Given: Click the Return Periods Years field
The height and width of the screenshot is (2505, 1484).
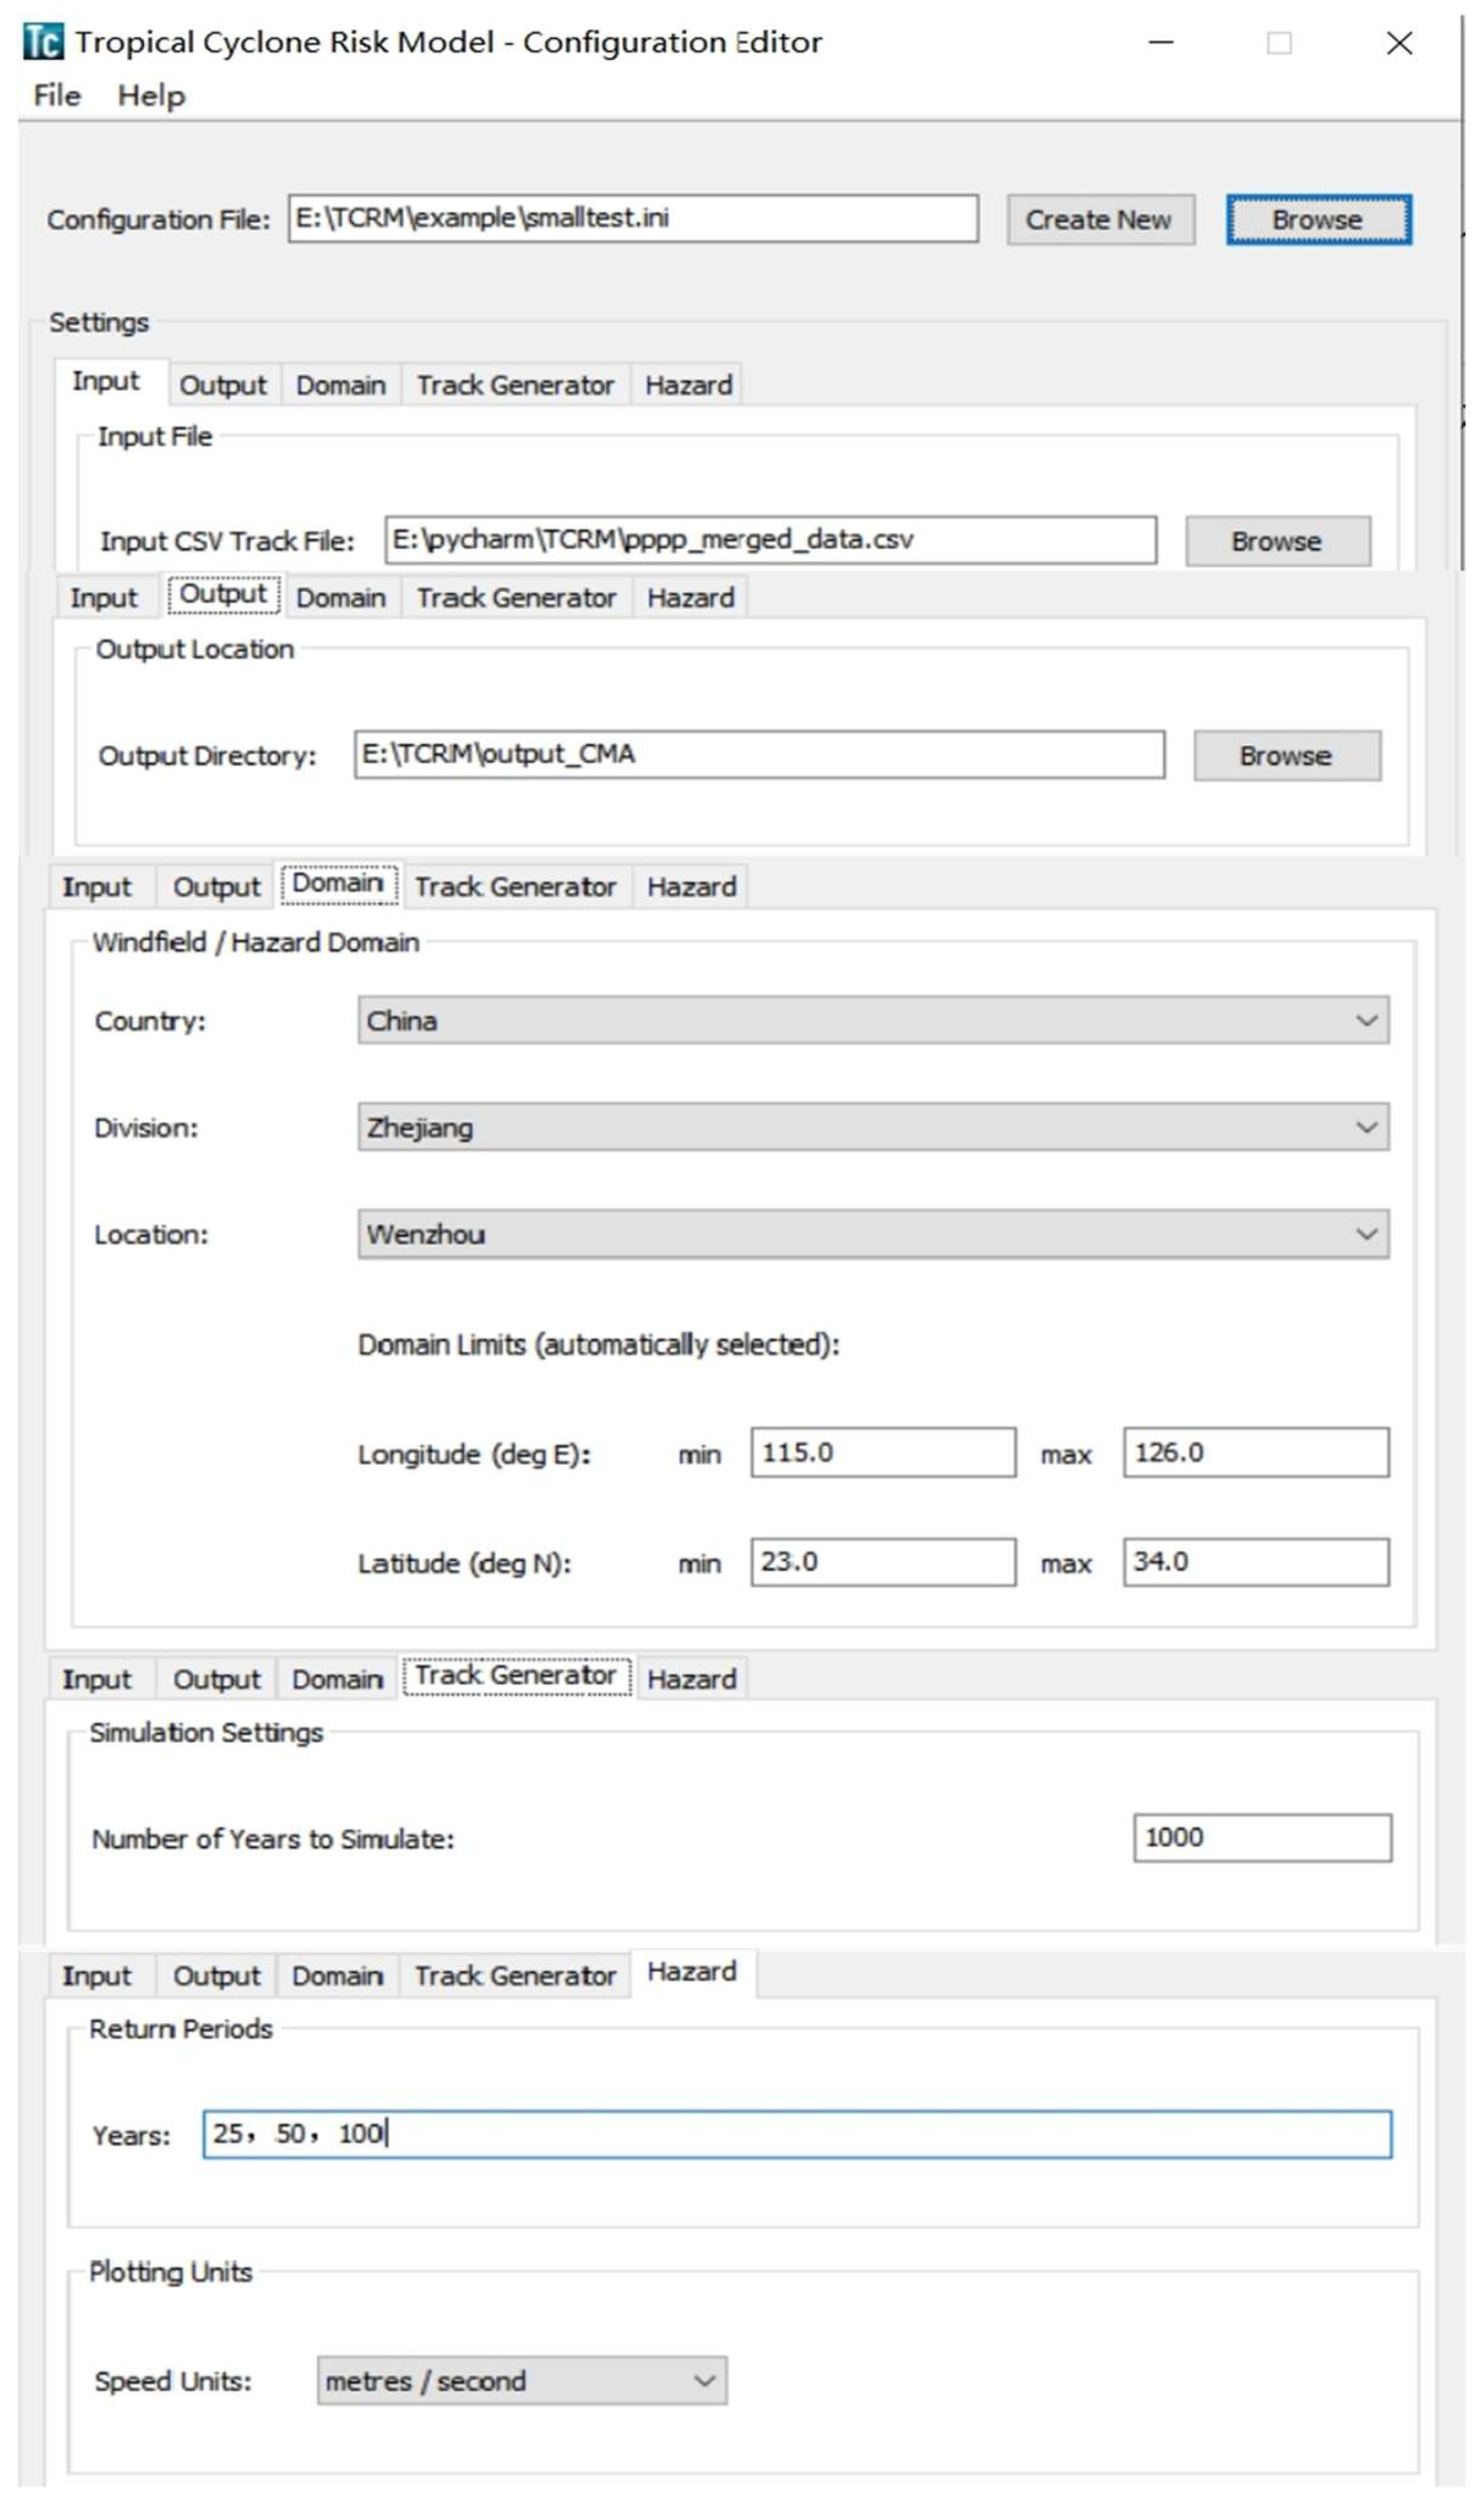Looking at the screenshot, I should tap(797, 2134).
